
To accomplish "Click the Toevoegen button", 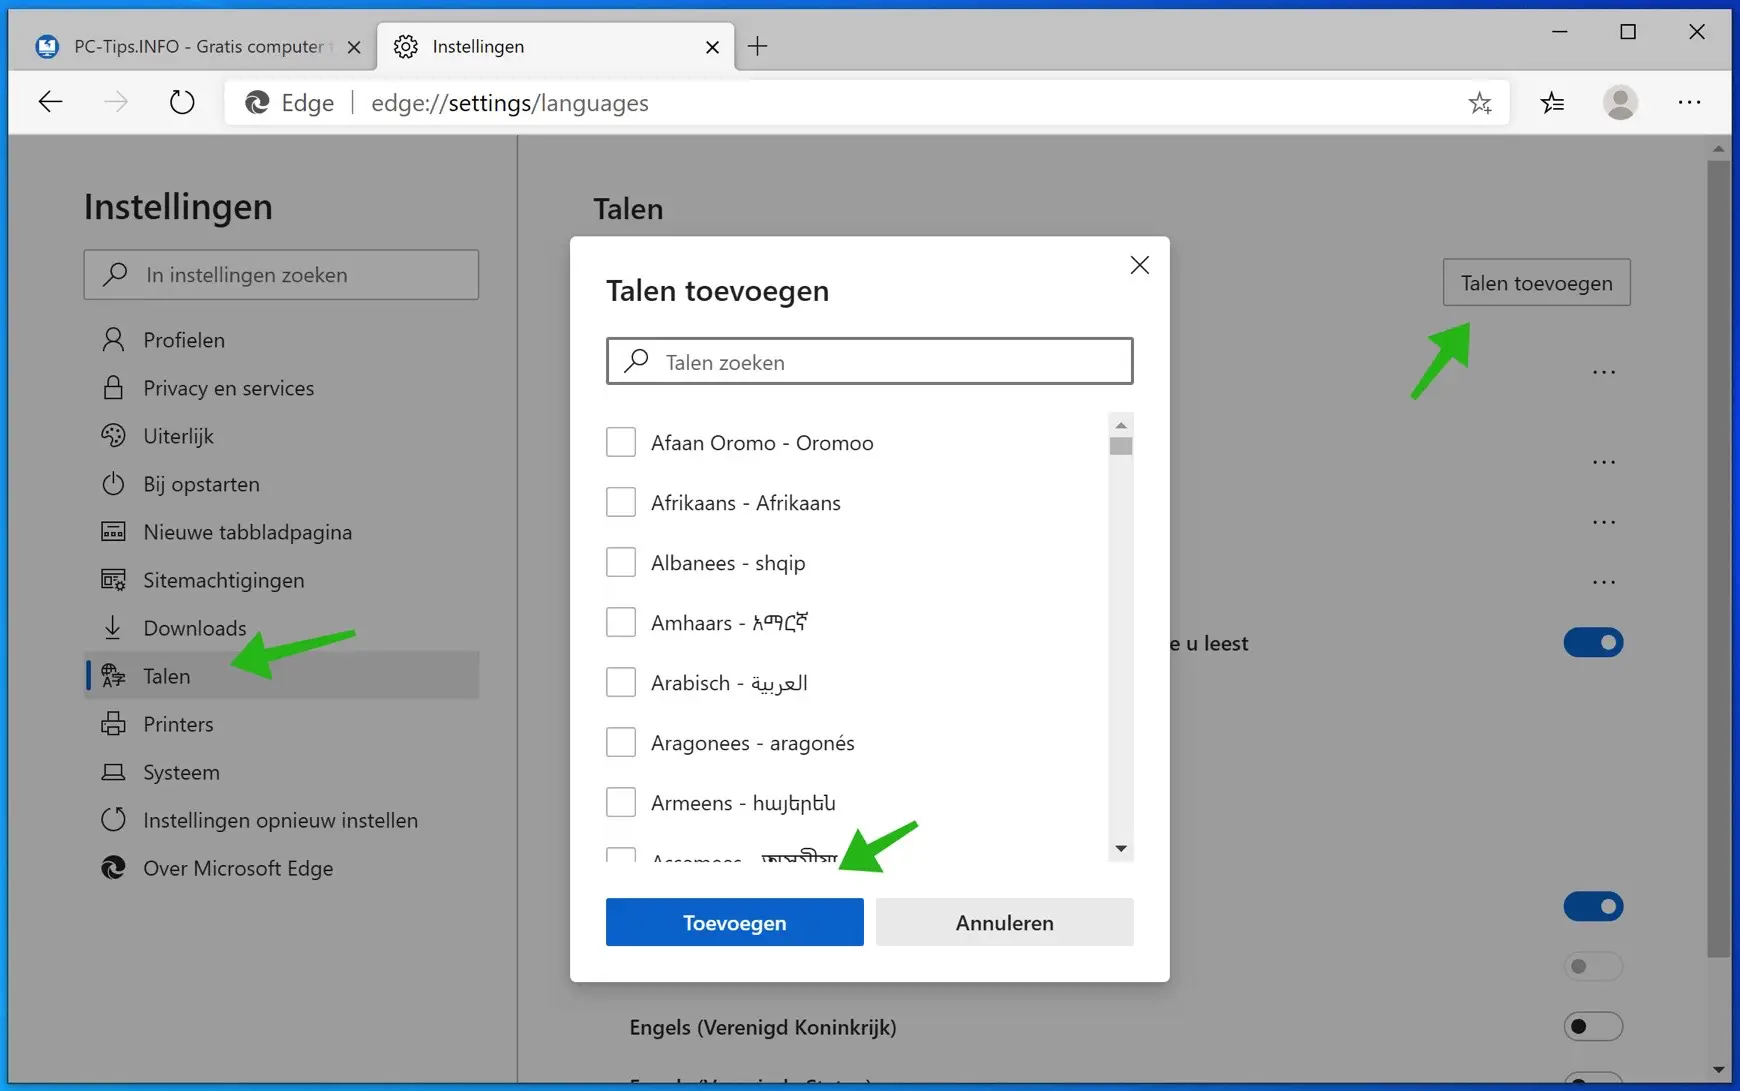I will click(735, 922).
